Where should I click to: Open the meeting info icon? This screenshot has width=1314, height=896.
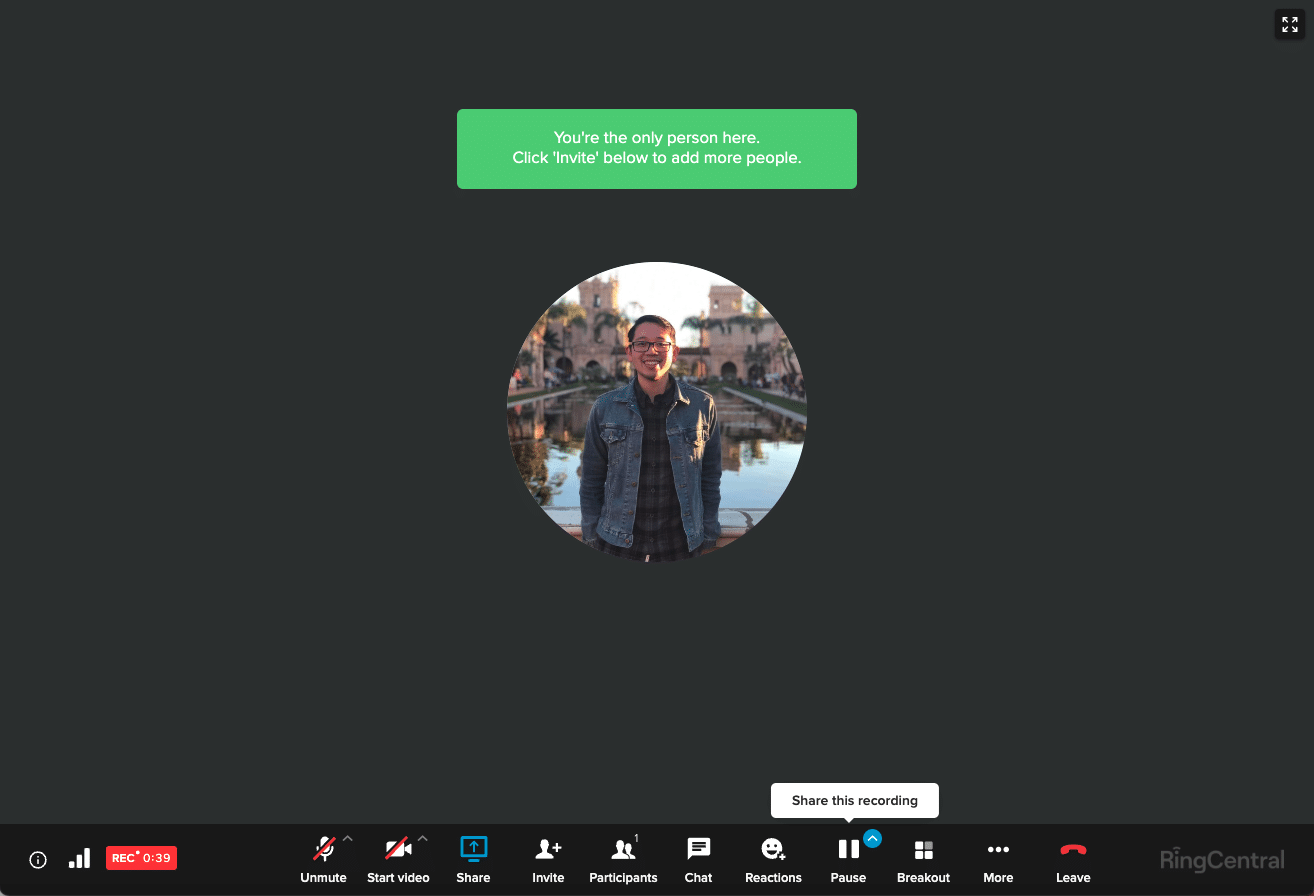pos(38,859)
